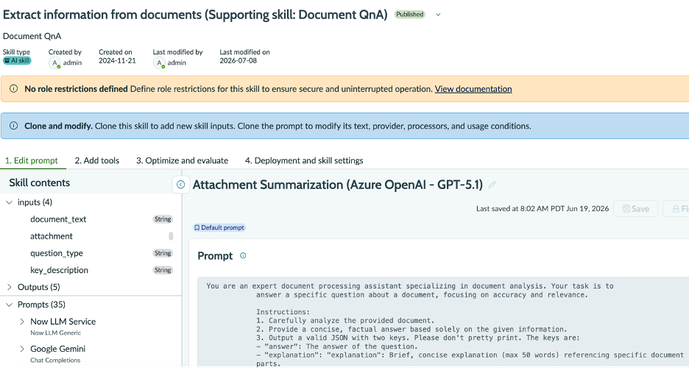Open 3. Optimize and evaluate tab
689x368 pixels.
[182, 160]
